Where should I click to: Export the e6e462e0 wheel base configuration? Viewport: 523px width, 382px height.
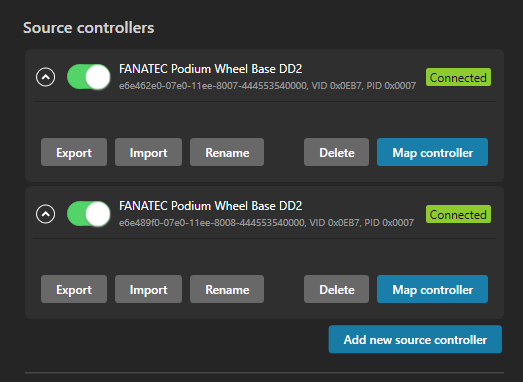(74, 152)
